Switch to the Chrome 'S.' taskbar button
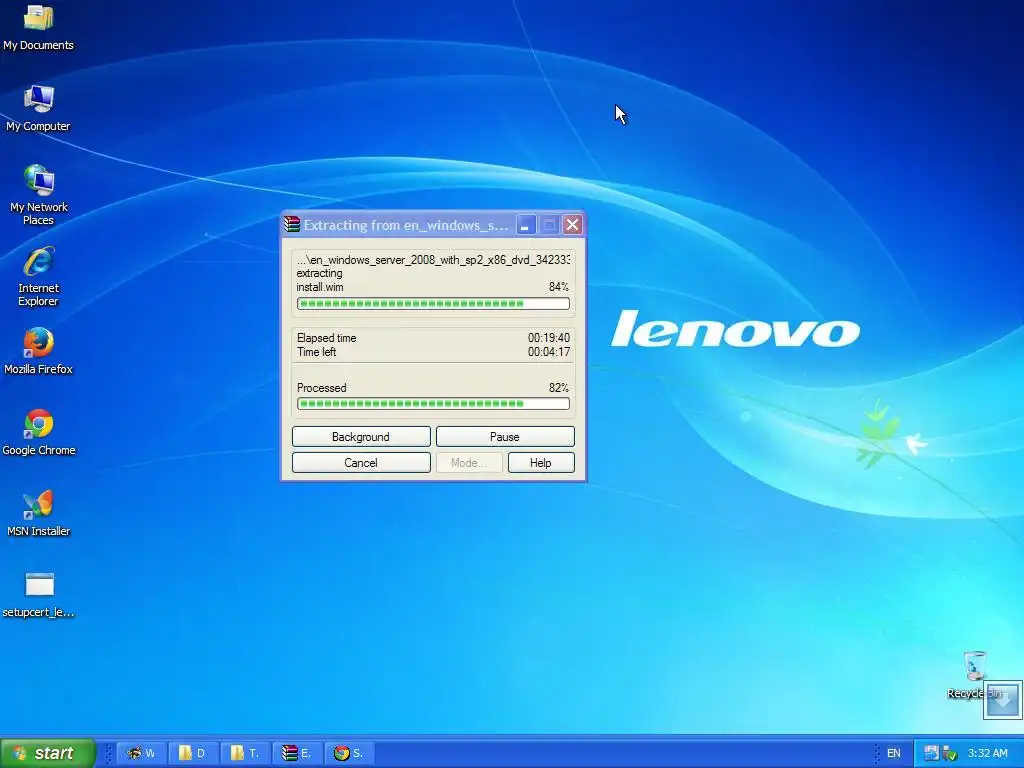This screenshot has height=768, width=1024. coord(348,753)
